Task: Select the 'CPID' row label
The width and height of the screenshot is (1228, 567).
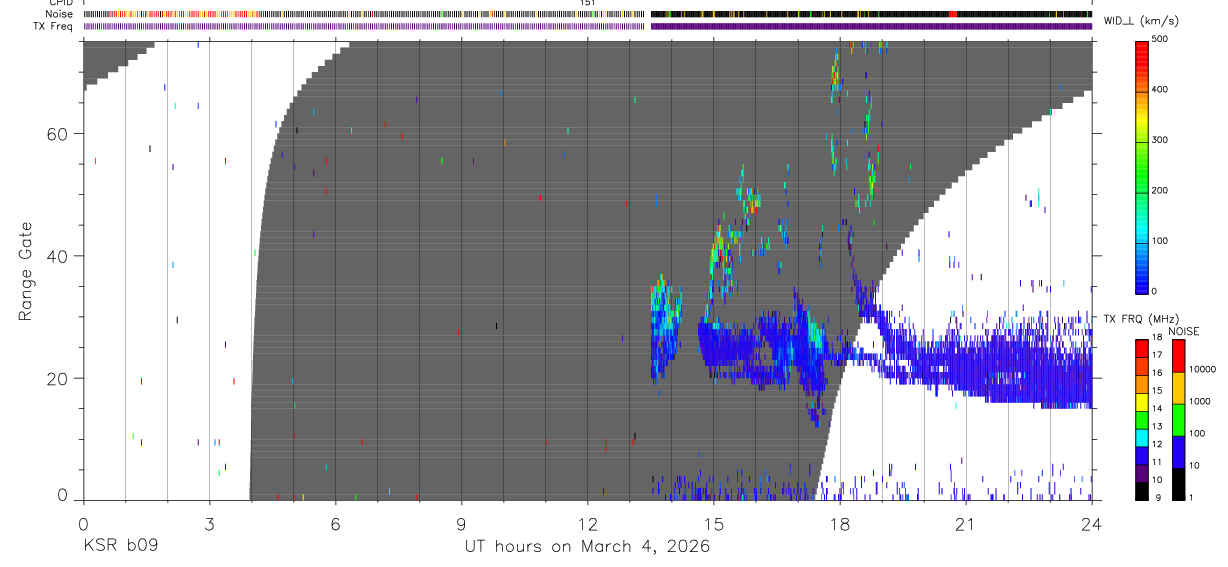Action: click(61, 3)
